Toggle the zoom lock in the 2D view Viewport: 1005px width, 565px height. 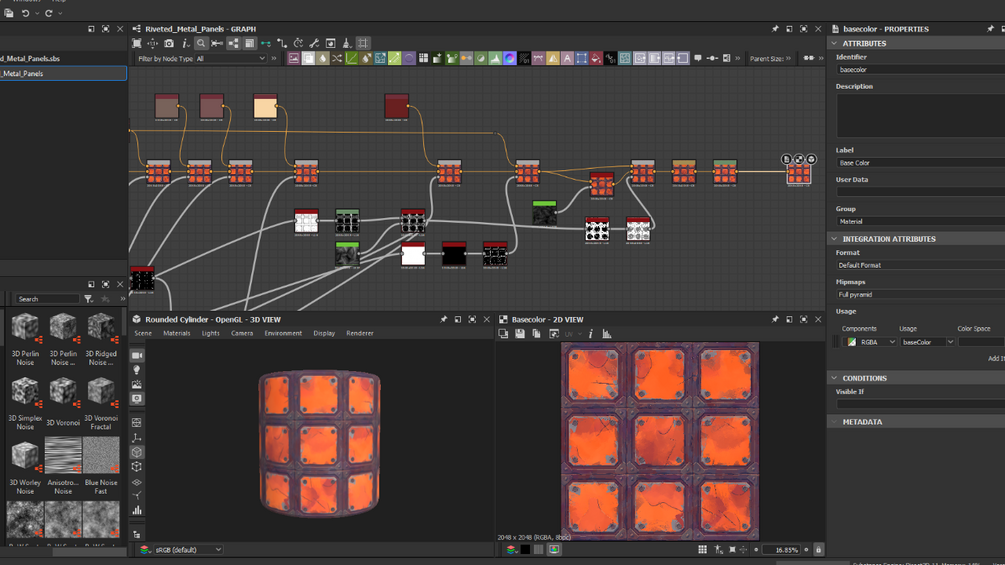point(818,550)
